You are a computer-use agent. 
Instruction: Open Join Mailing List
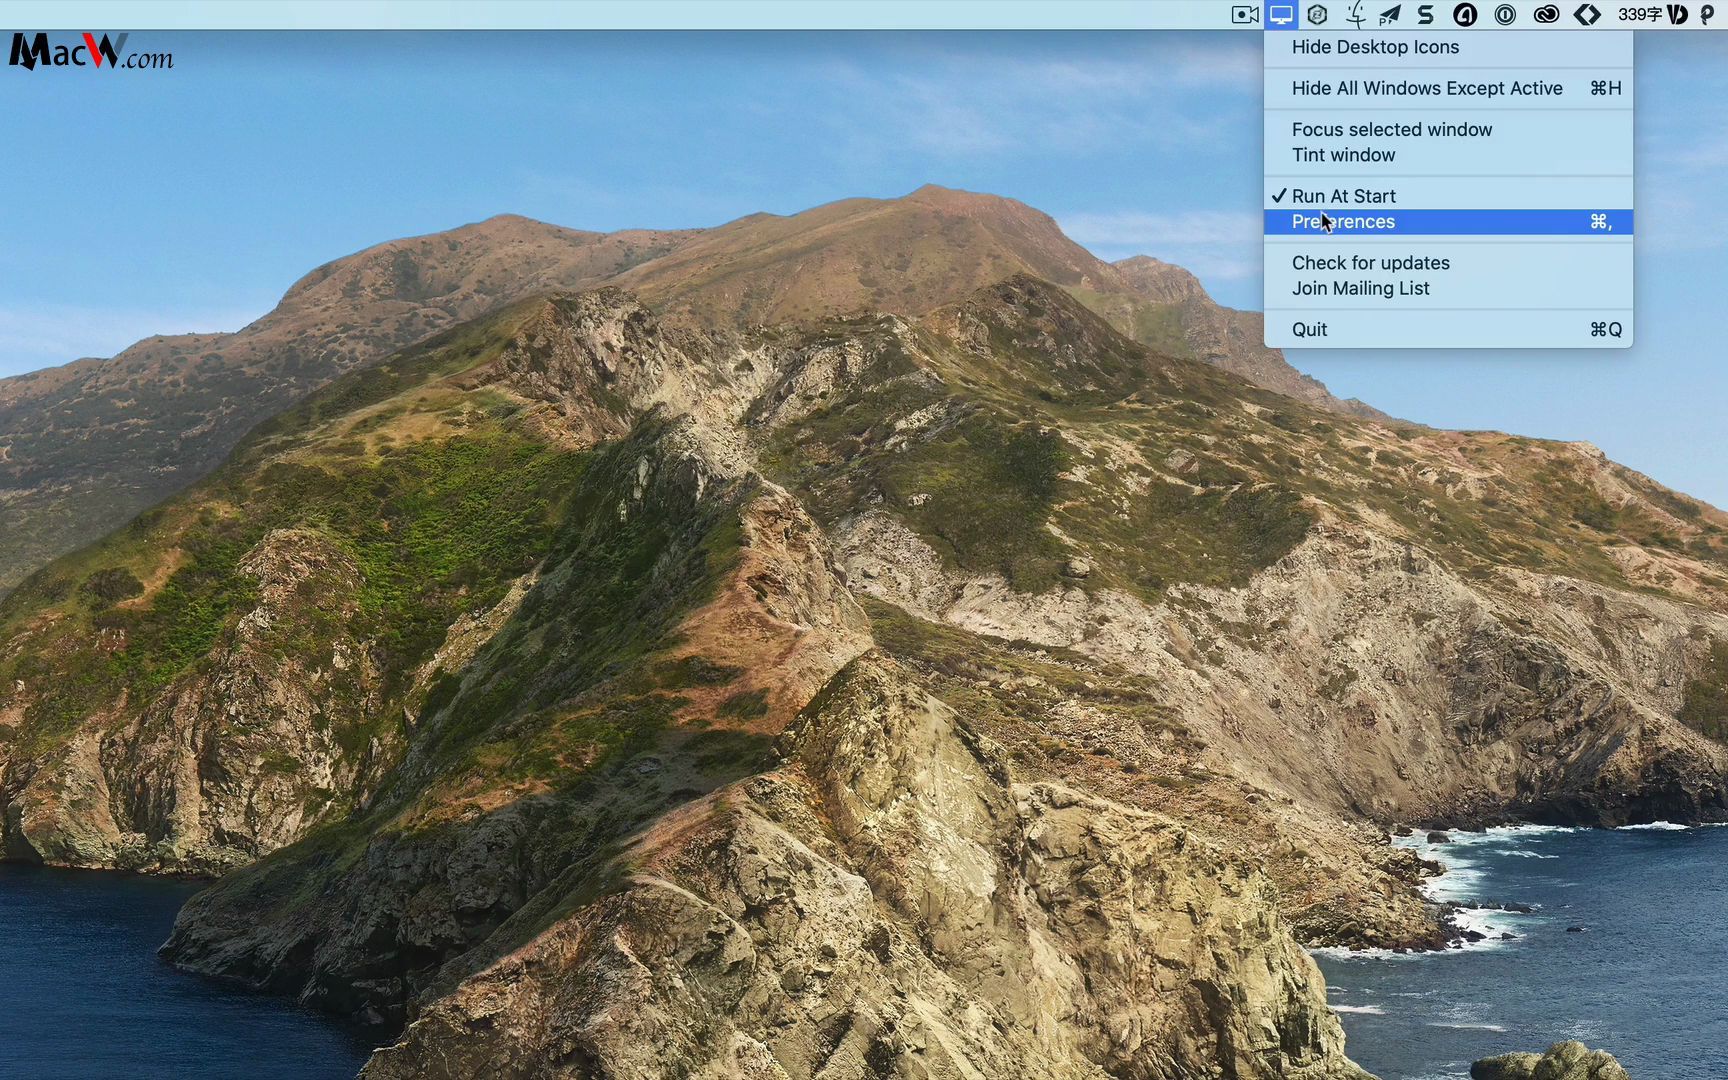coord(1360,288)
